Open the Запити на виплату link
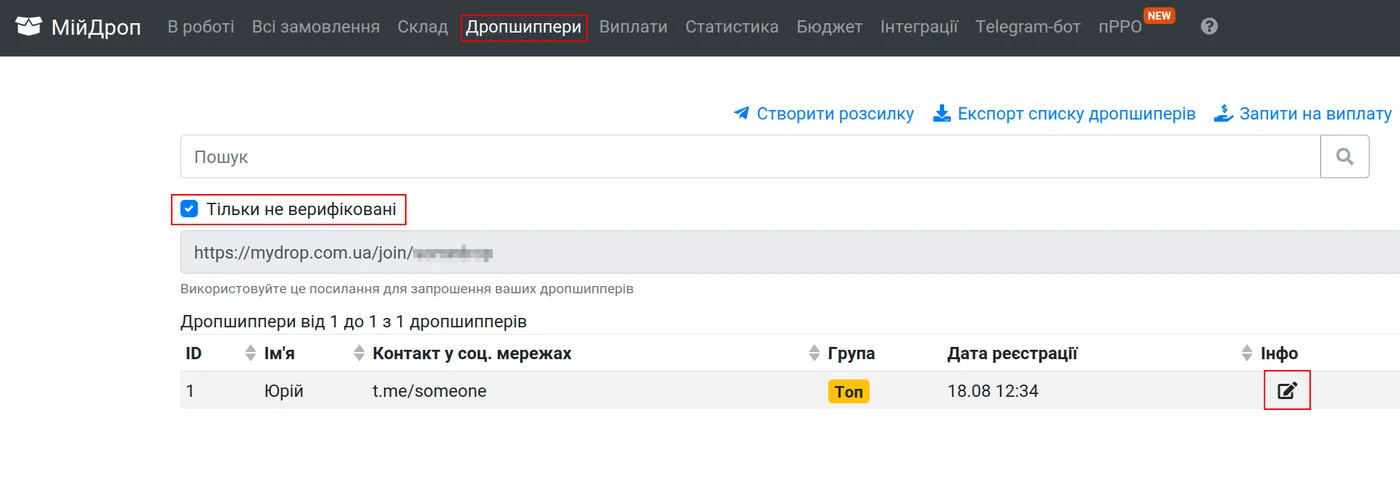 click(1316, 114)
